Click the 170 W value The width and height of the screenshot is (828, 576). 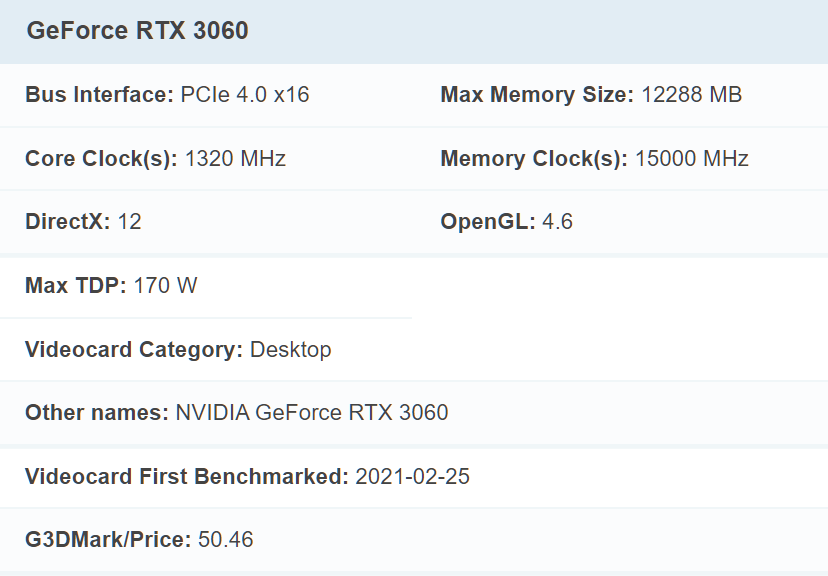[165, 286]
